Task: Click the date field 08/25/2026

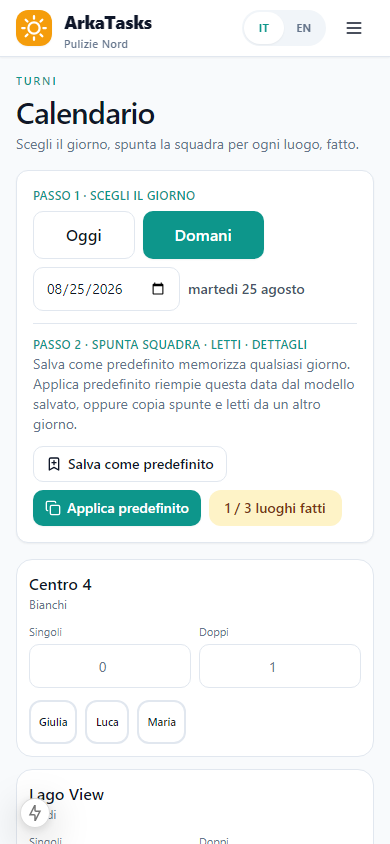Action: [107, 289]
